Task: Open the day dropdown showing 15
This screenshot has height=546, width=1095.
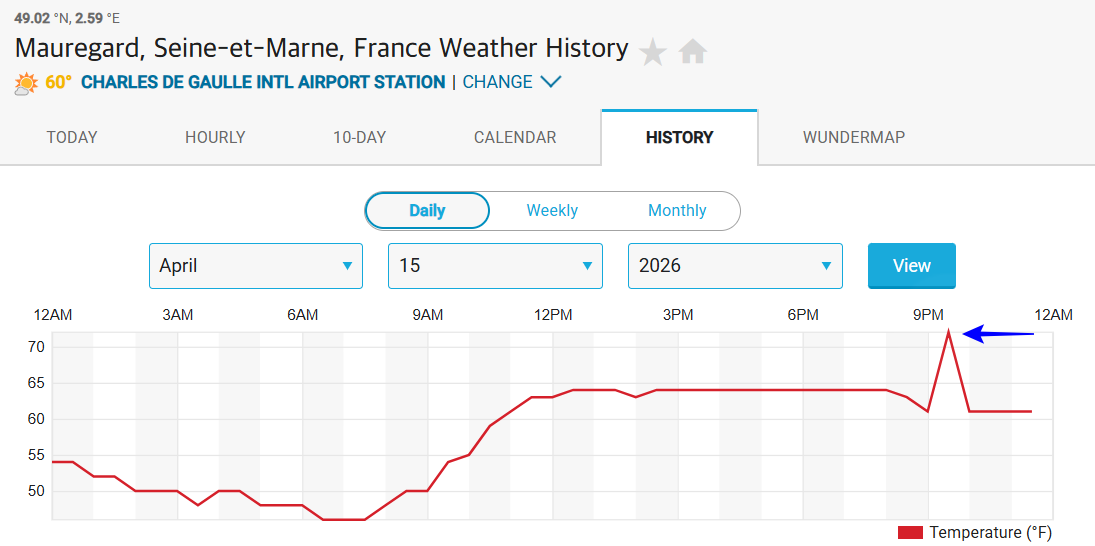Action: tap(495, 266)
